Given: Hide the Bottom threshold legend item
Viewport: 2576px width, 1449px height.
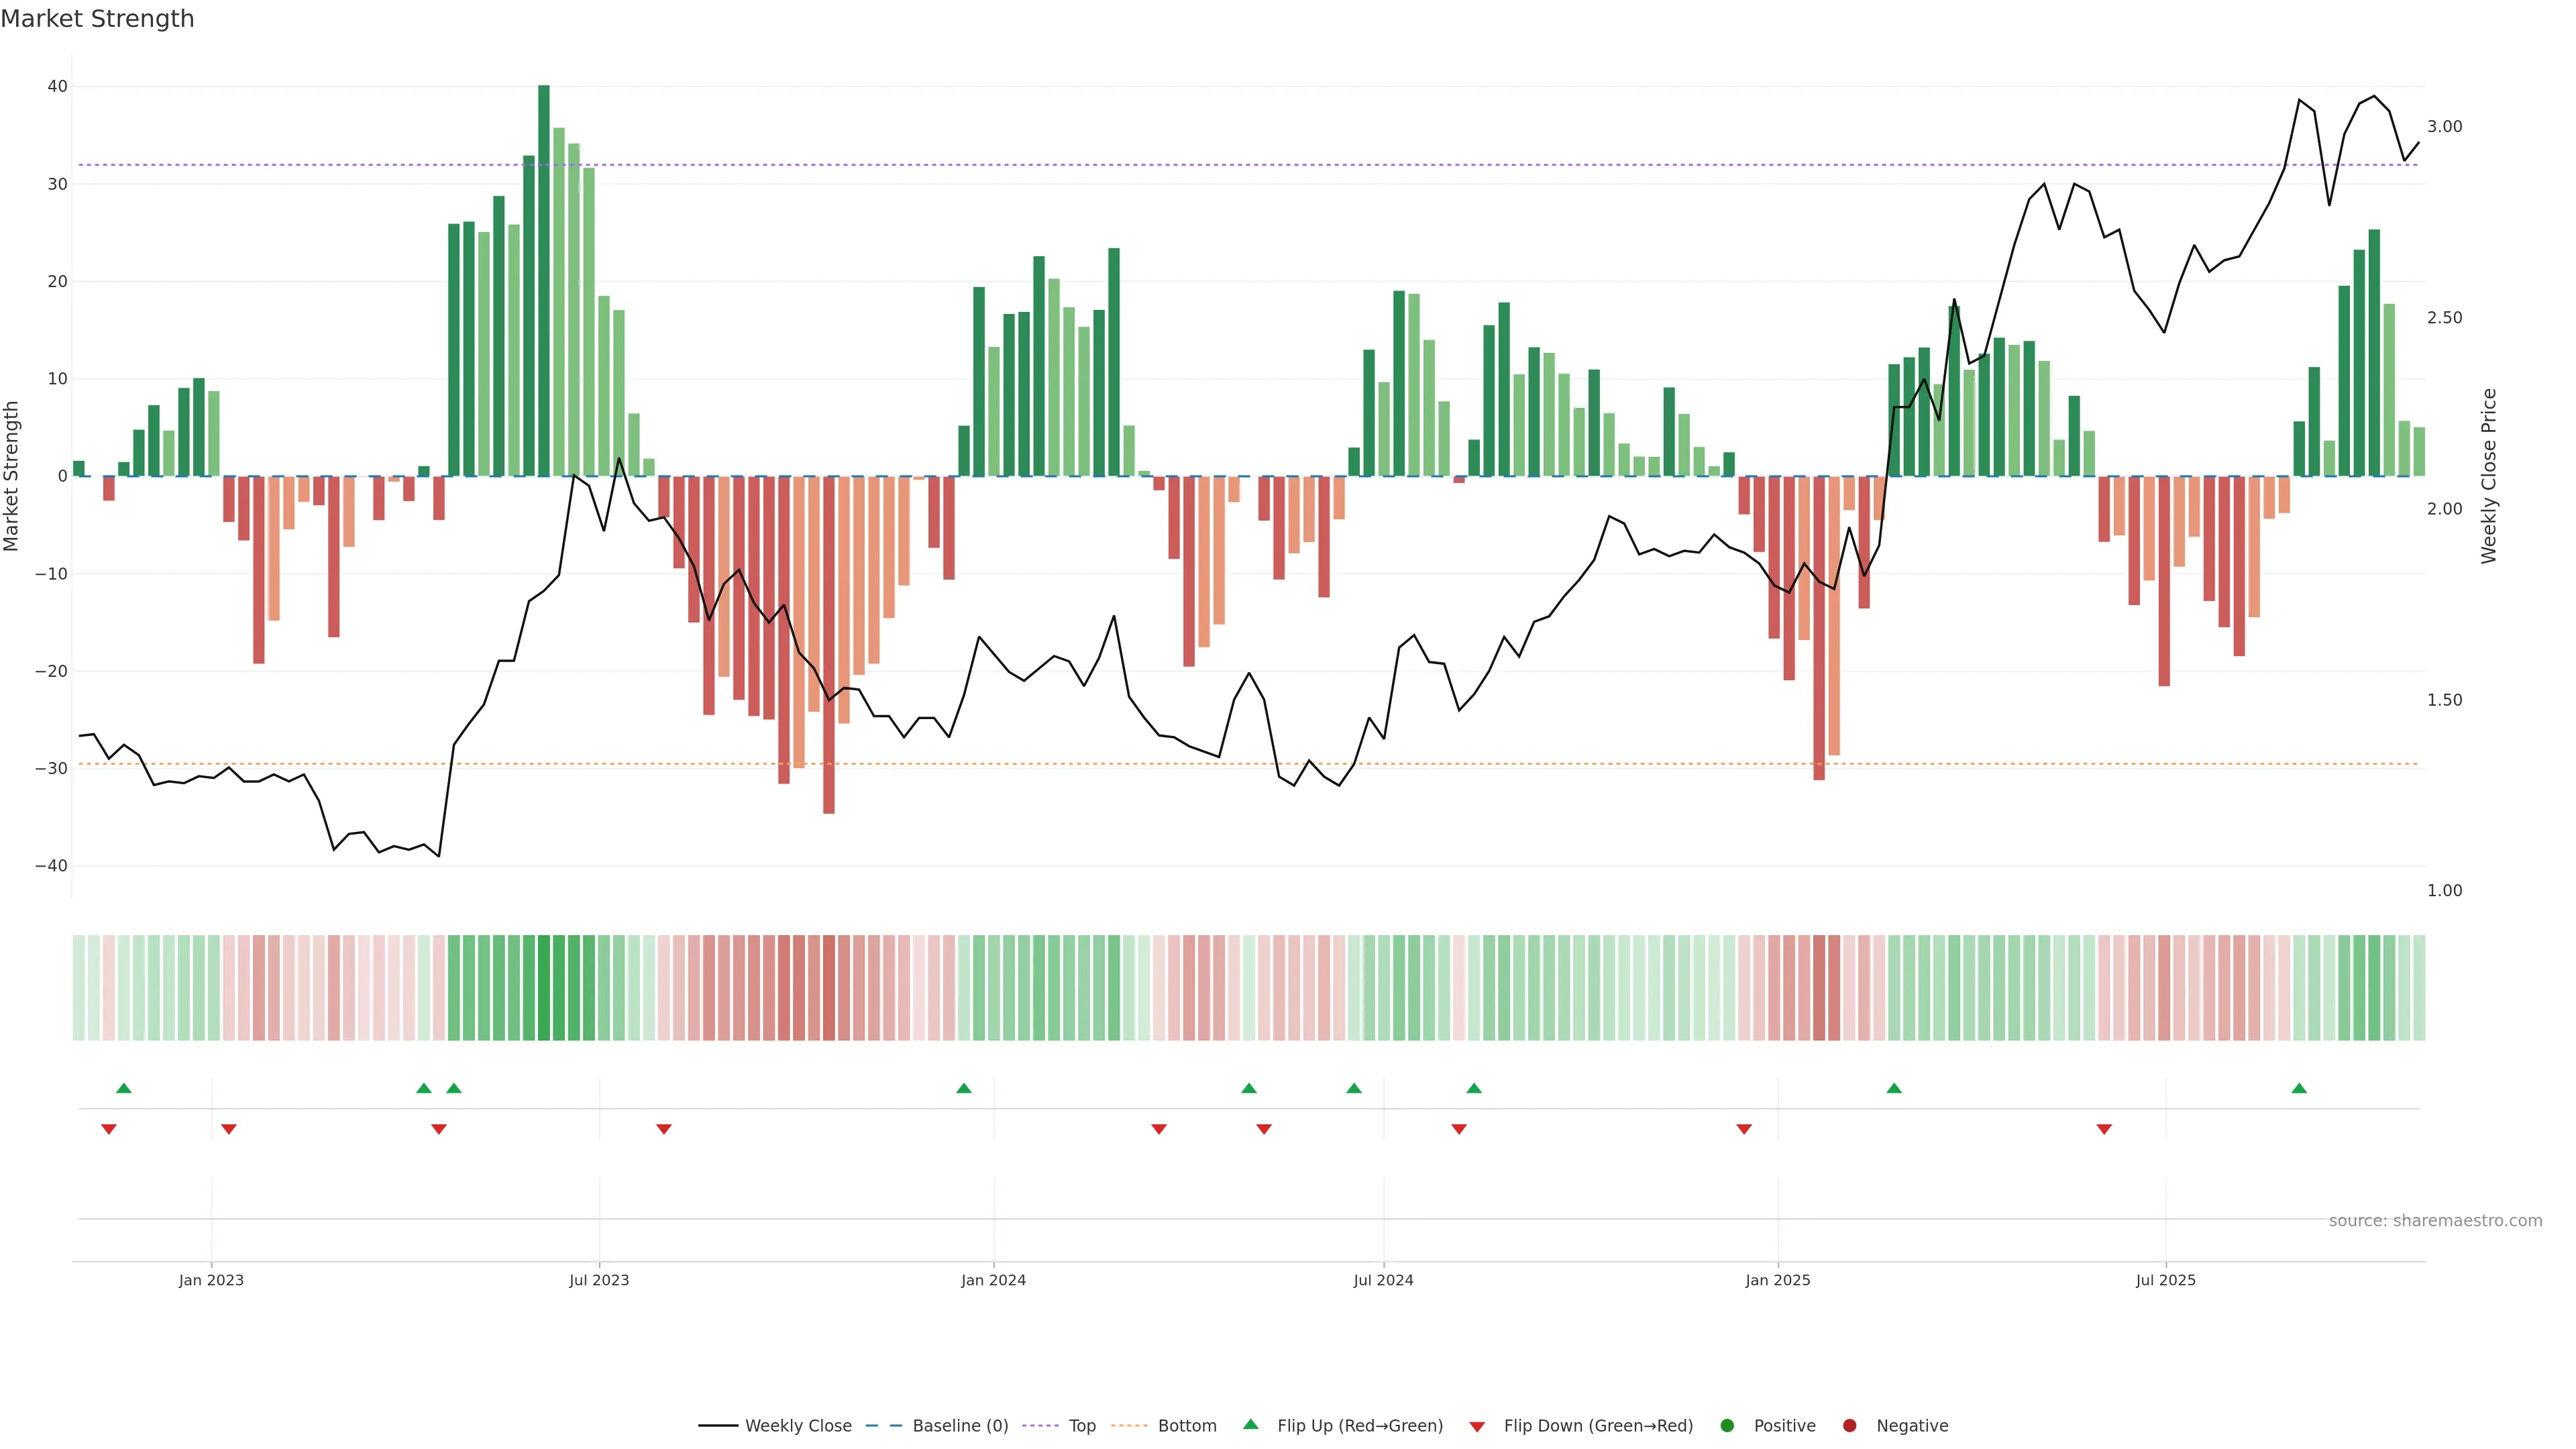Looking at the screenshot, I should tap(1186, 1426).
